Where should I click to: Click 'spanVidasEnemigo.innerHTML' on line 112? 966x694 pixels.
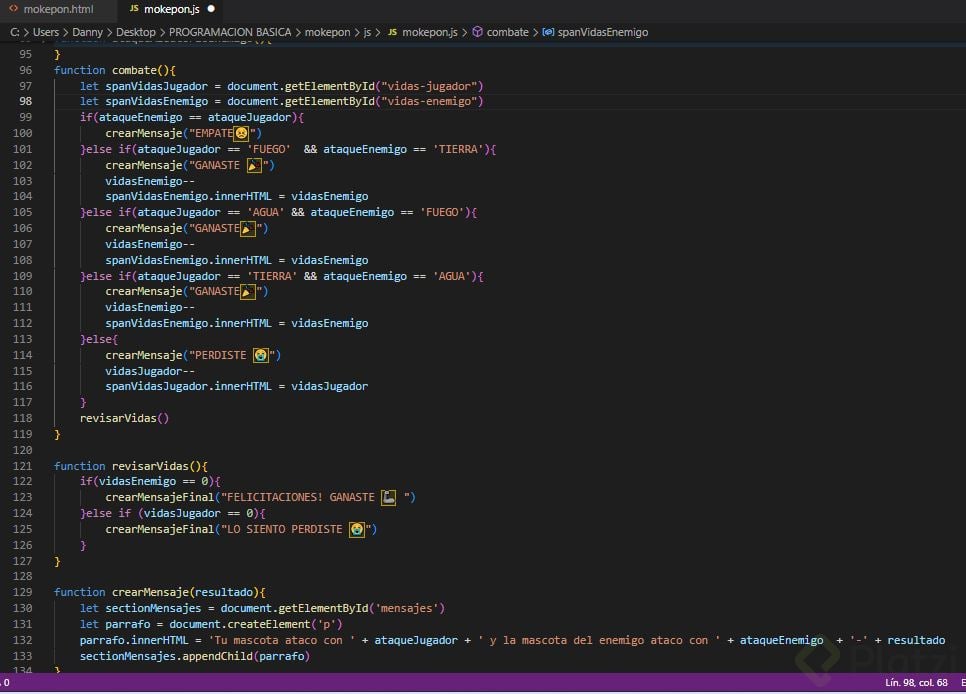(x=188, y=324)
